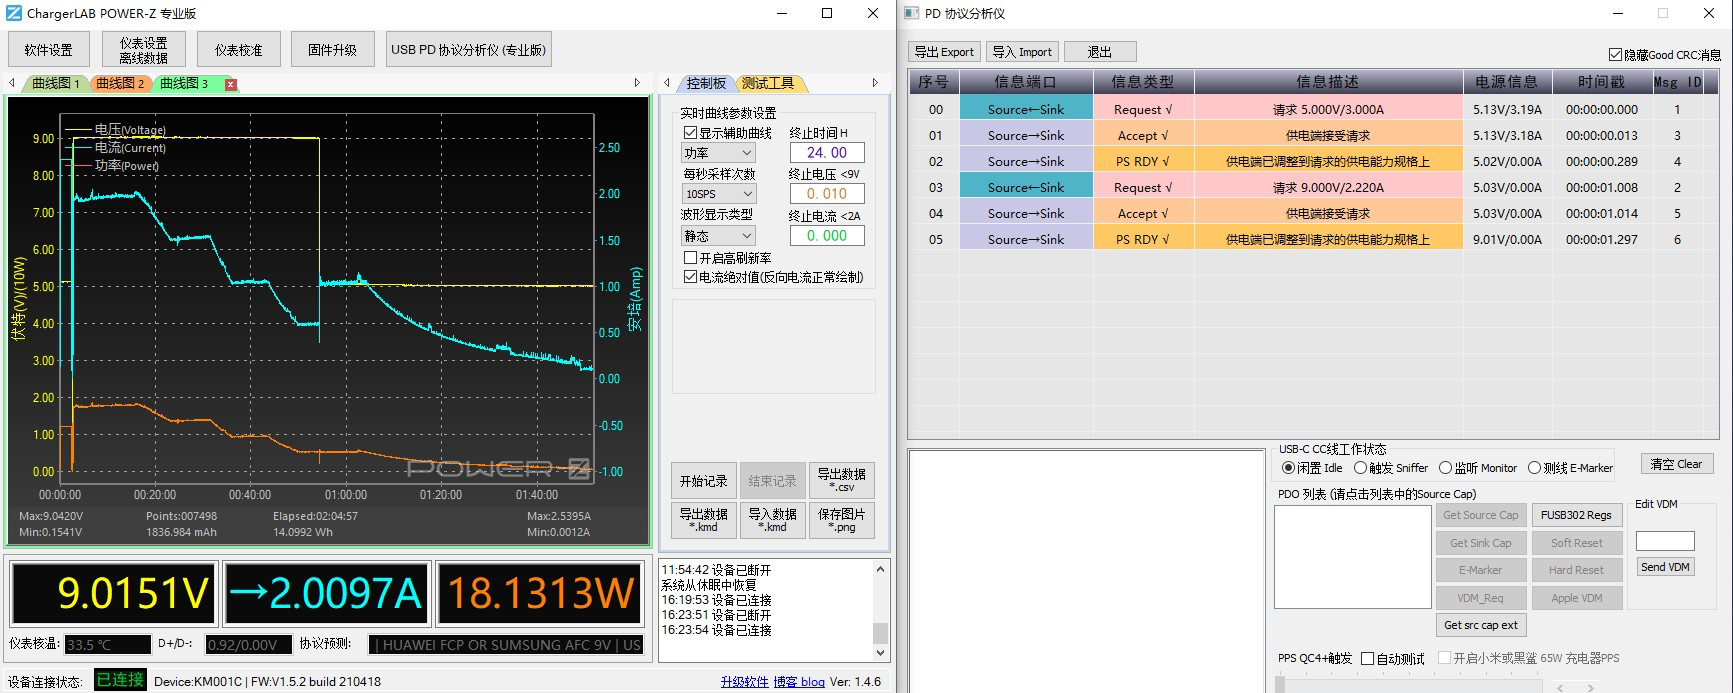Enable 开启高刷新率 checkbox
The image size is (1733, 693).
coord(690,258)
